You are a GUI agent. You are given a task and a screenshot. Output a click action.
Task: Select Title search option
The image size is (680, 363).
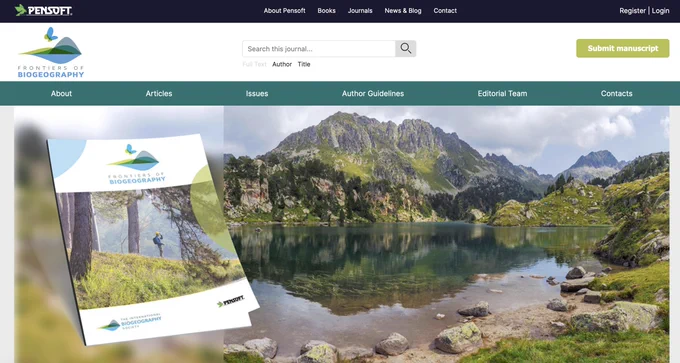304,64
